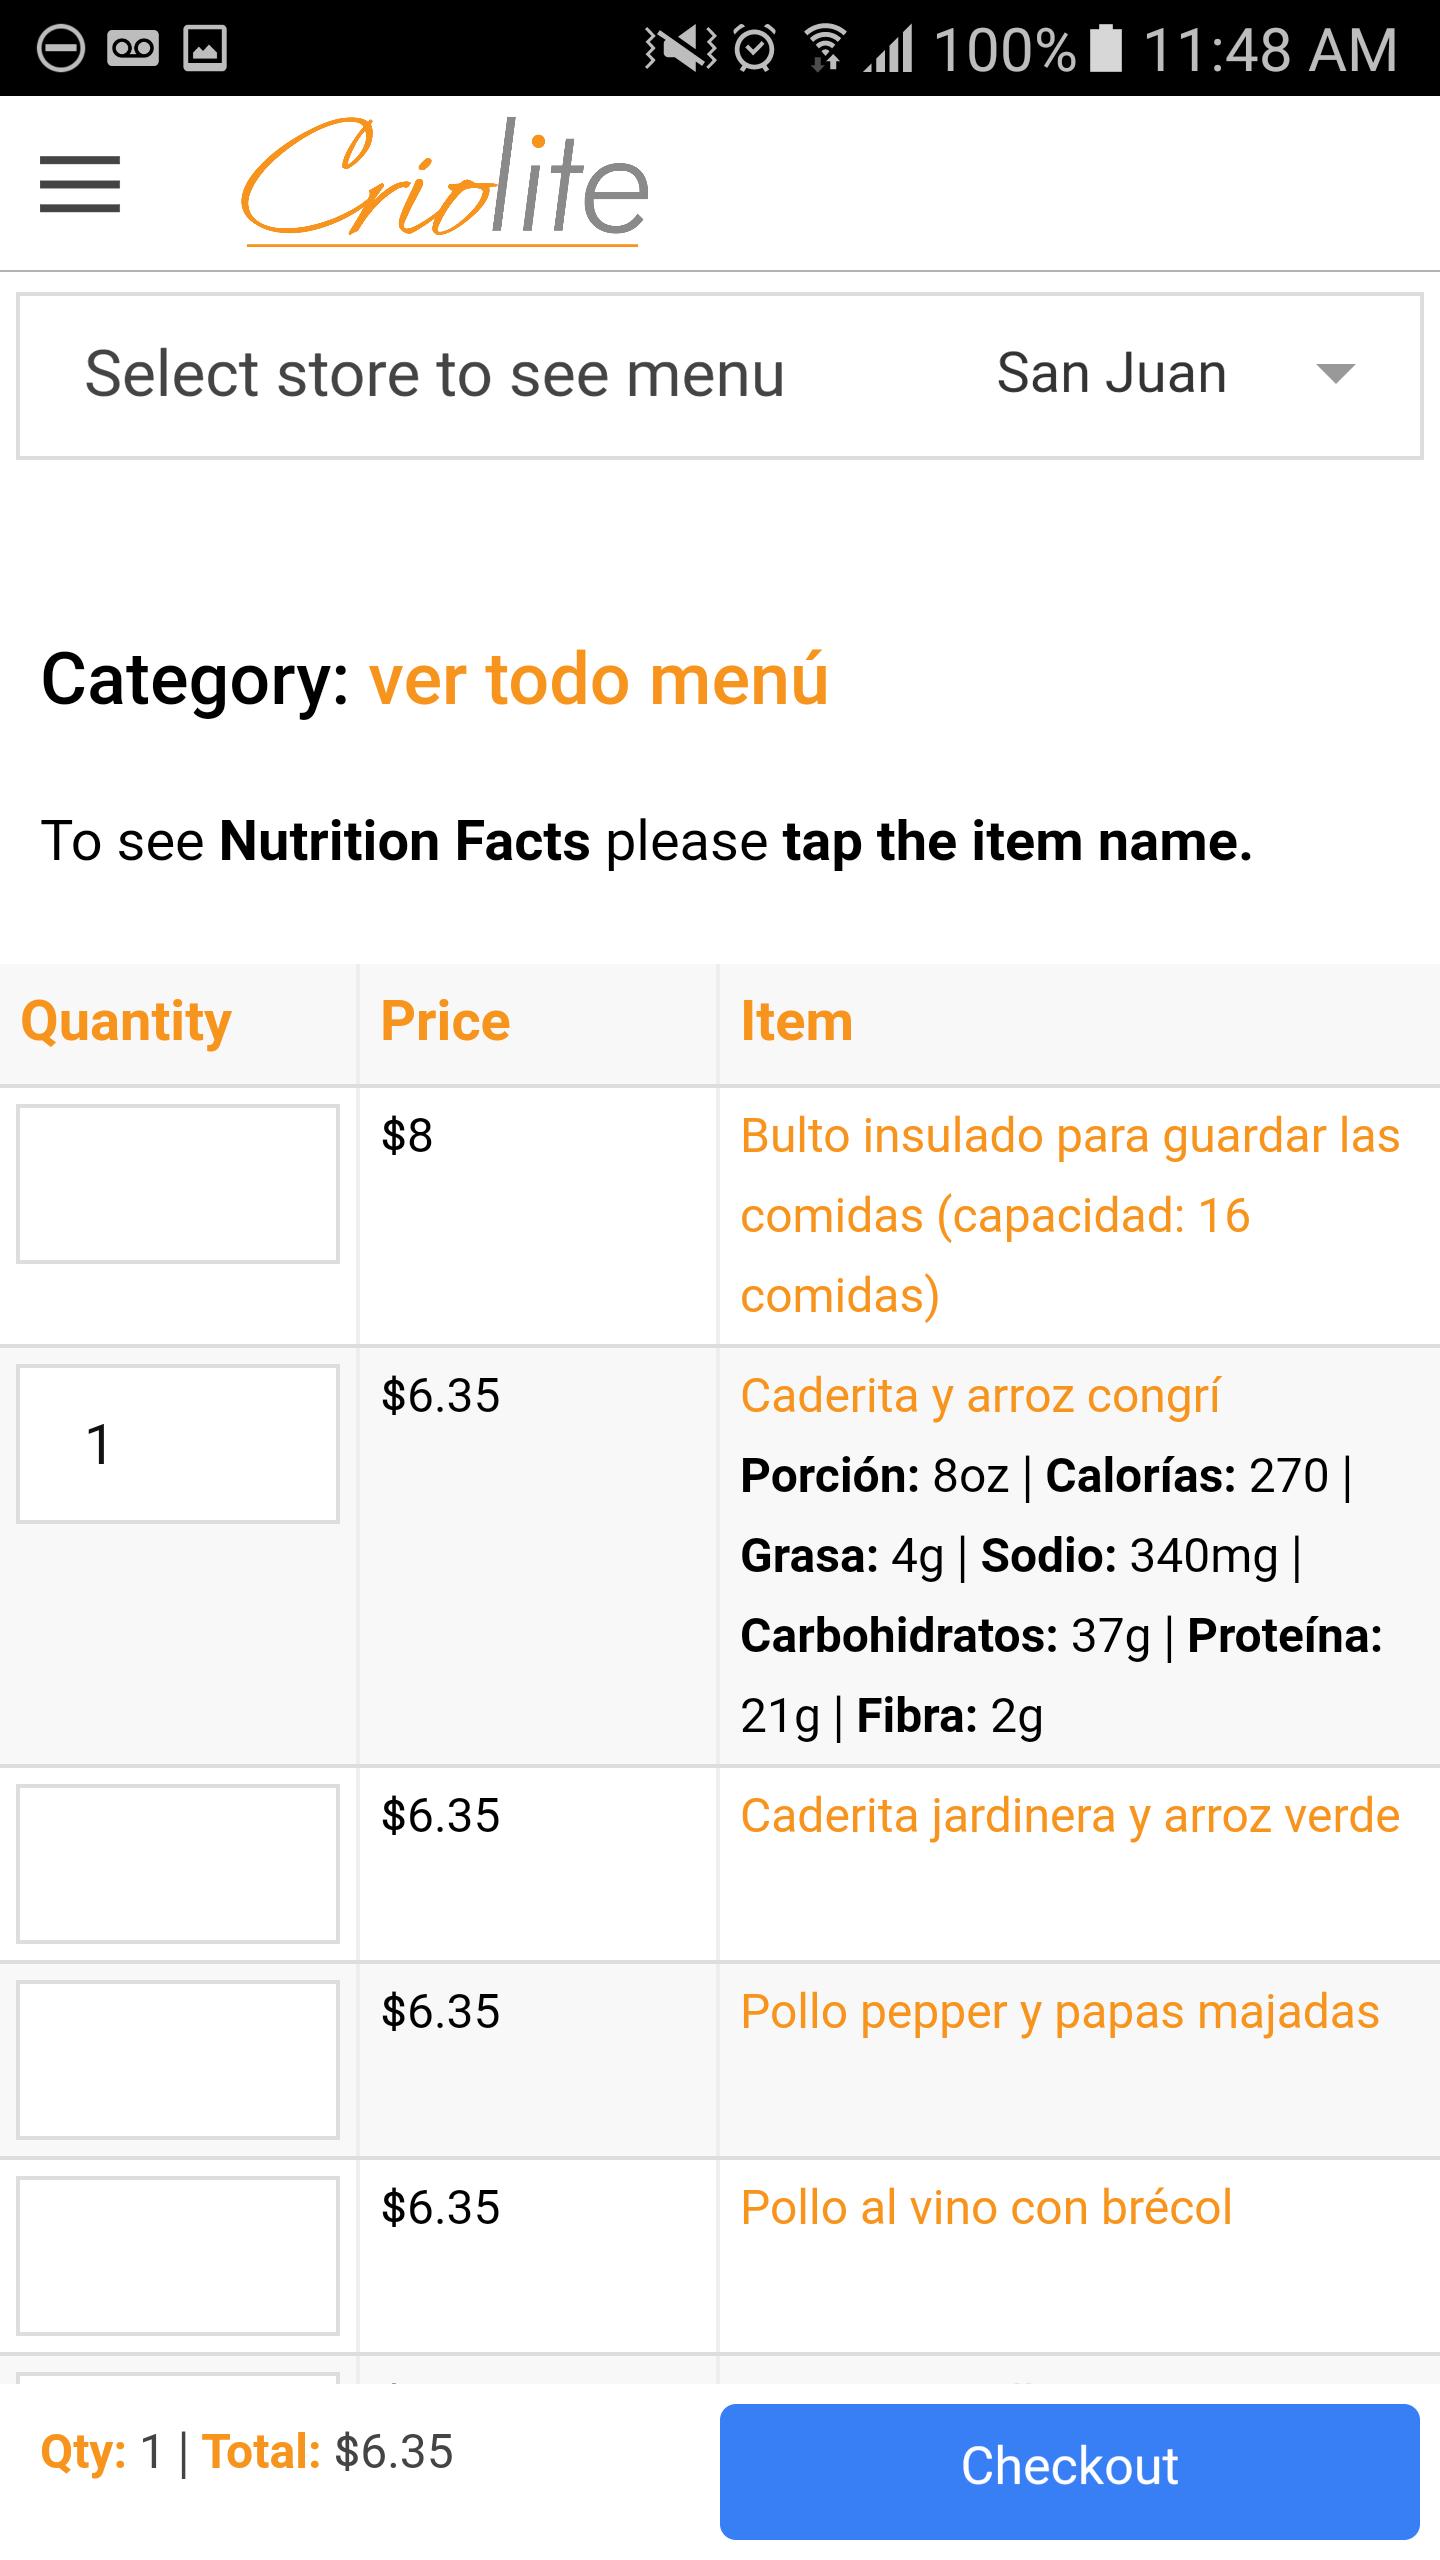The height and width of the screenshot is (2560, 1440).
Task: Show Caderita jardinera y arroz verde details
Action: pyautogui.click(x=1069, y=1816)
